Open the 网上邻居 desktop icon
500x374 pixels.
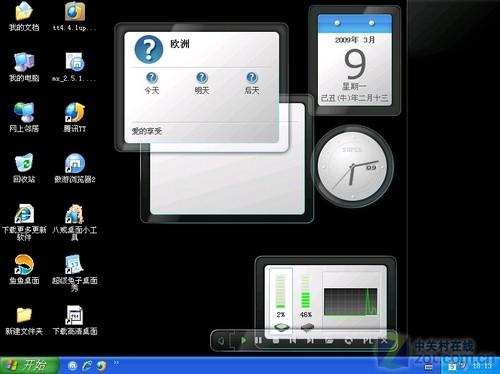pyautogui.click(x=24, y=117)
